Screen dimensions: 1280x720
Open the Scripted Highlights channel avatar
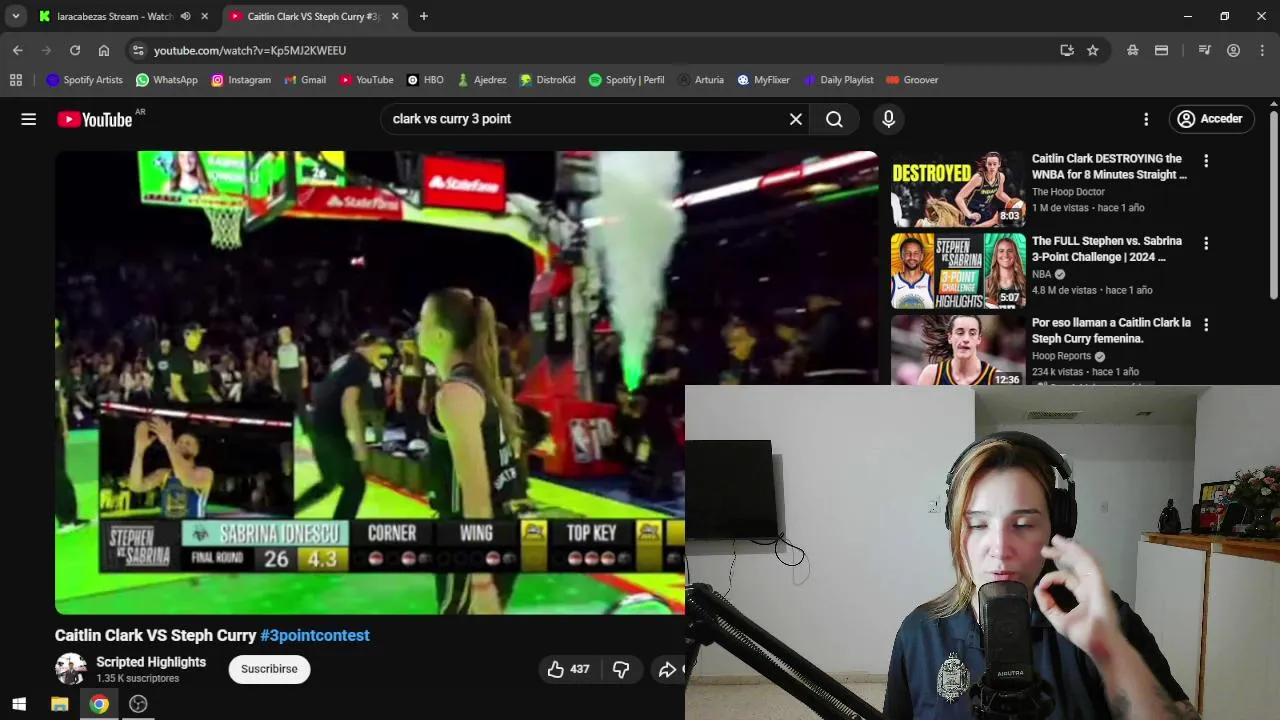tap(71, 669)
